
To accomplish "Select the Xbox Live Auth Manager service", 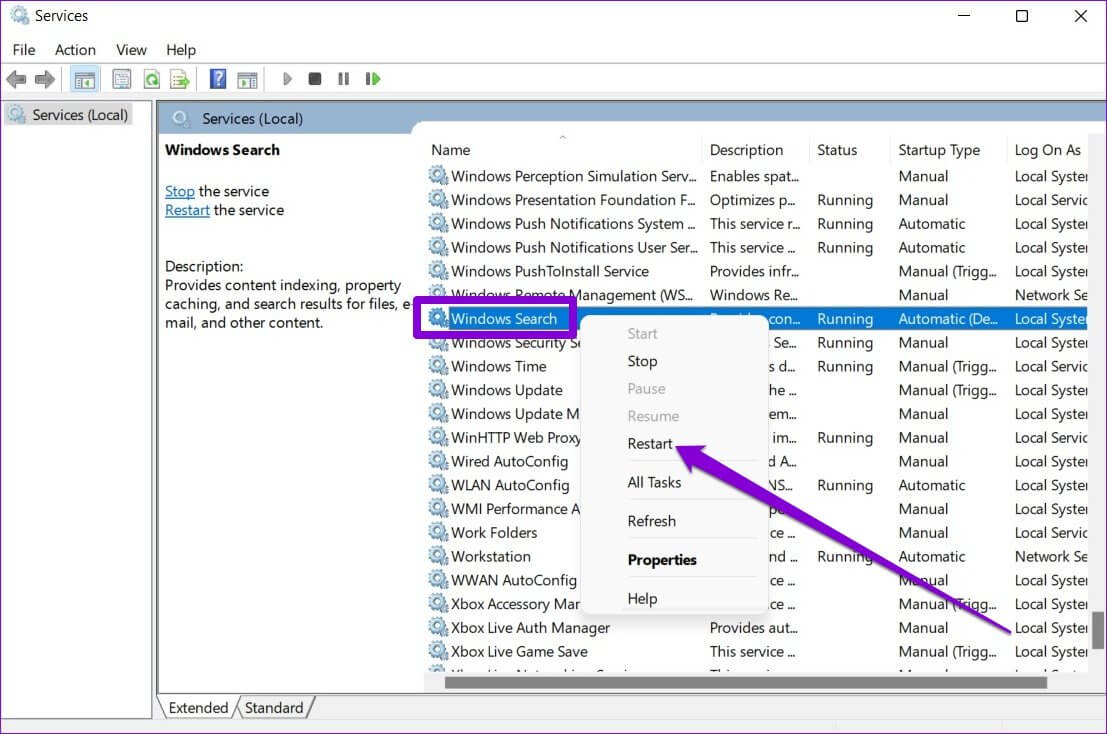I will [x=530, y=627].
